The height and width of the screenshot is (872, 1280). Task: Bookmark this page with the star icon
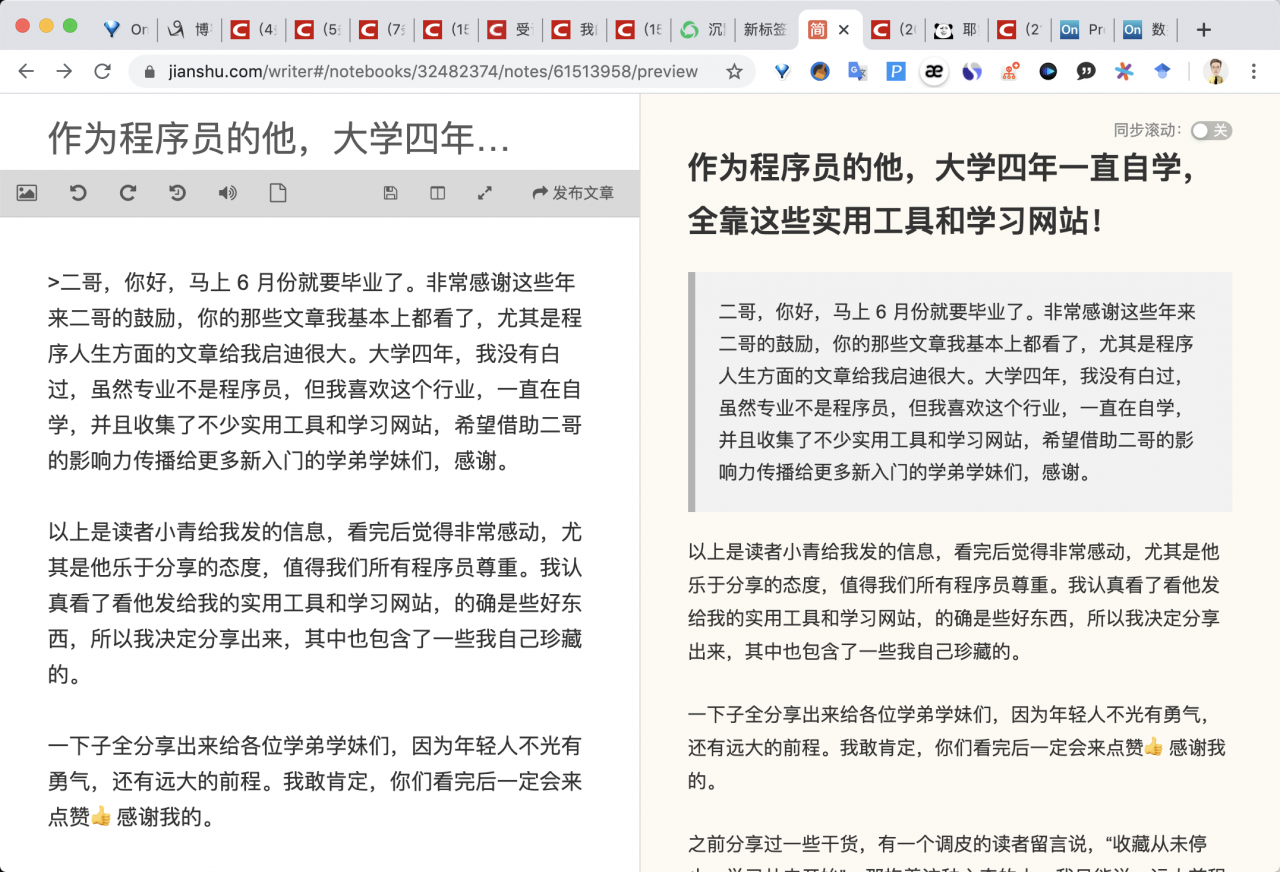[x=734, y=71]
